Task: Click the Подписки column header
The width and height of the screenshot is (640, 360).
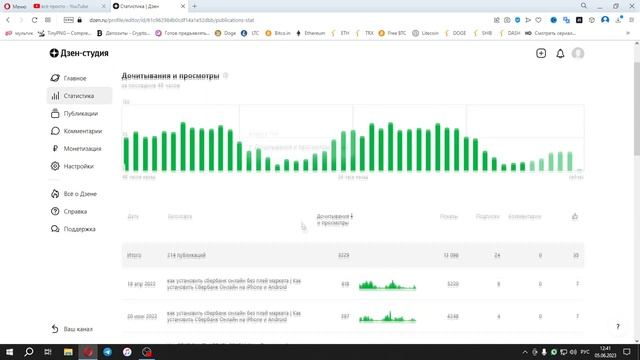Action: click(x=488, y=216)
